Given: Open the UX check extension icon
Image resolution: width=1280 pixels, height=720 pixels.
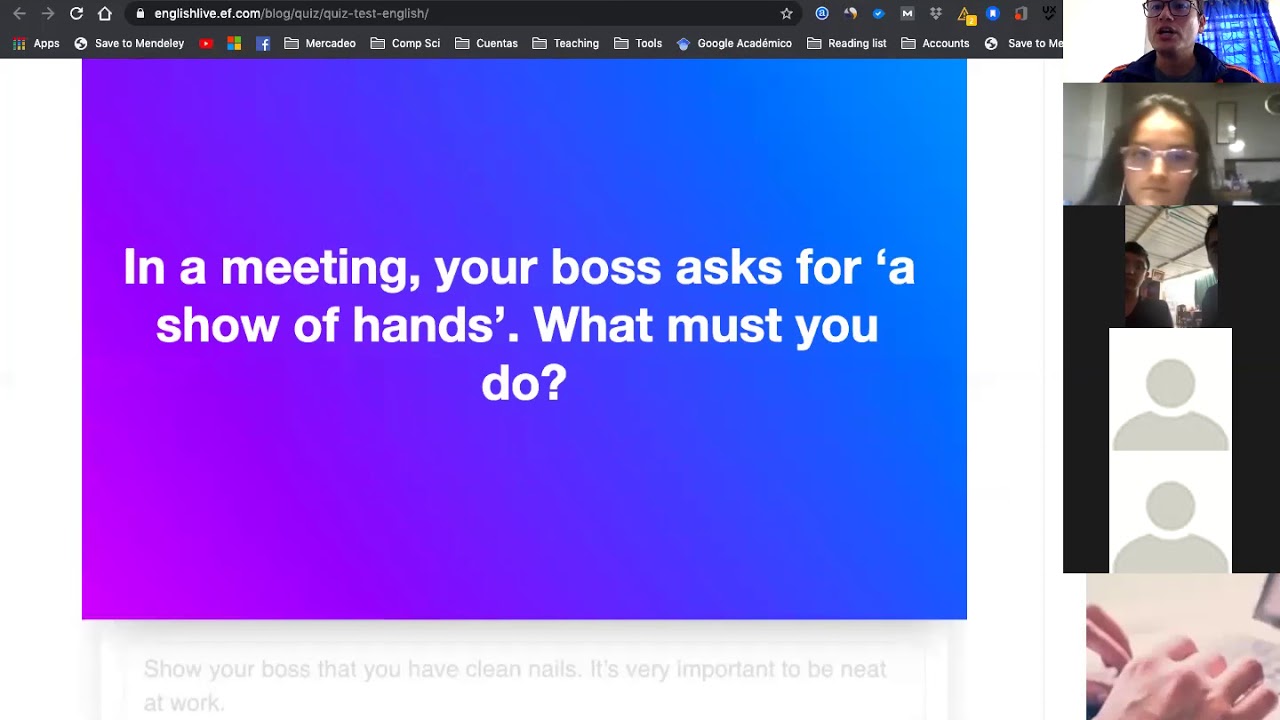Looking at the screenshot, I should pos(1049,14).
